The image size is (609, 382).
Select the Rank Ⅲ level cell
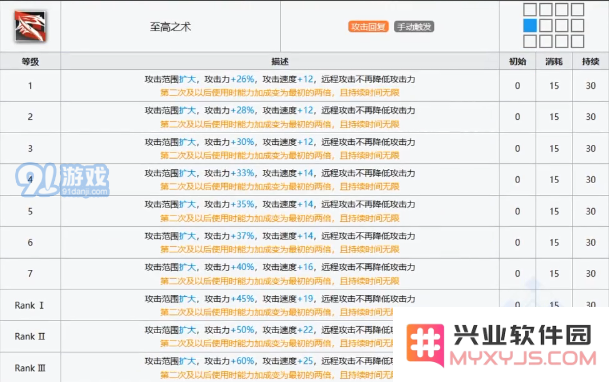(30, 368)
